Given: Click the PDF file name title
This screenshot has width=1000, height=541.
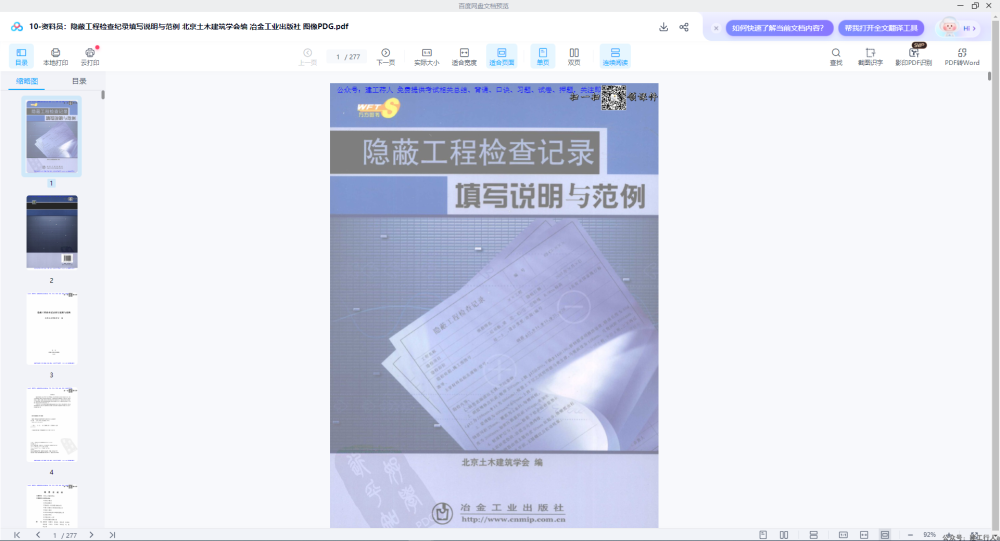Looking at the screenshot, I should pyautogui.click(x=189, y=27).
